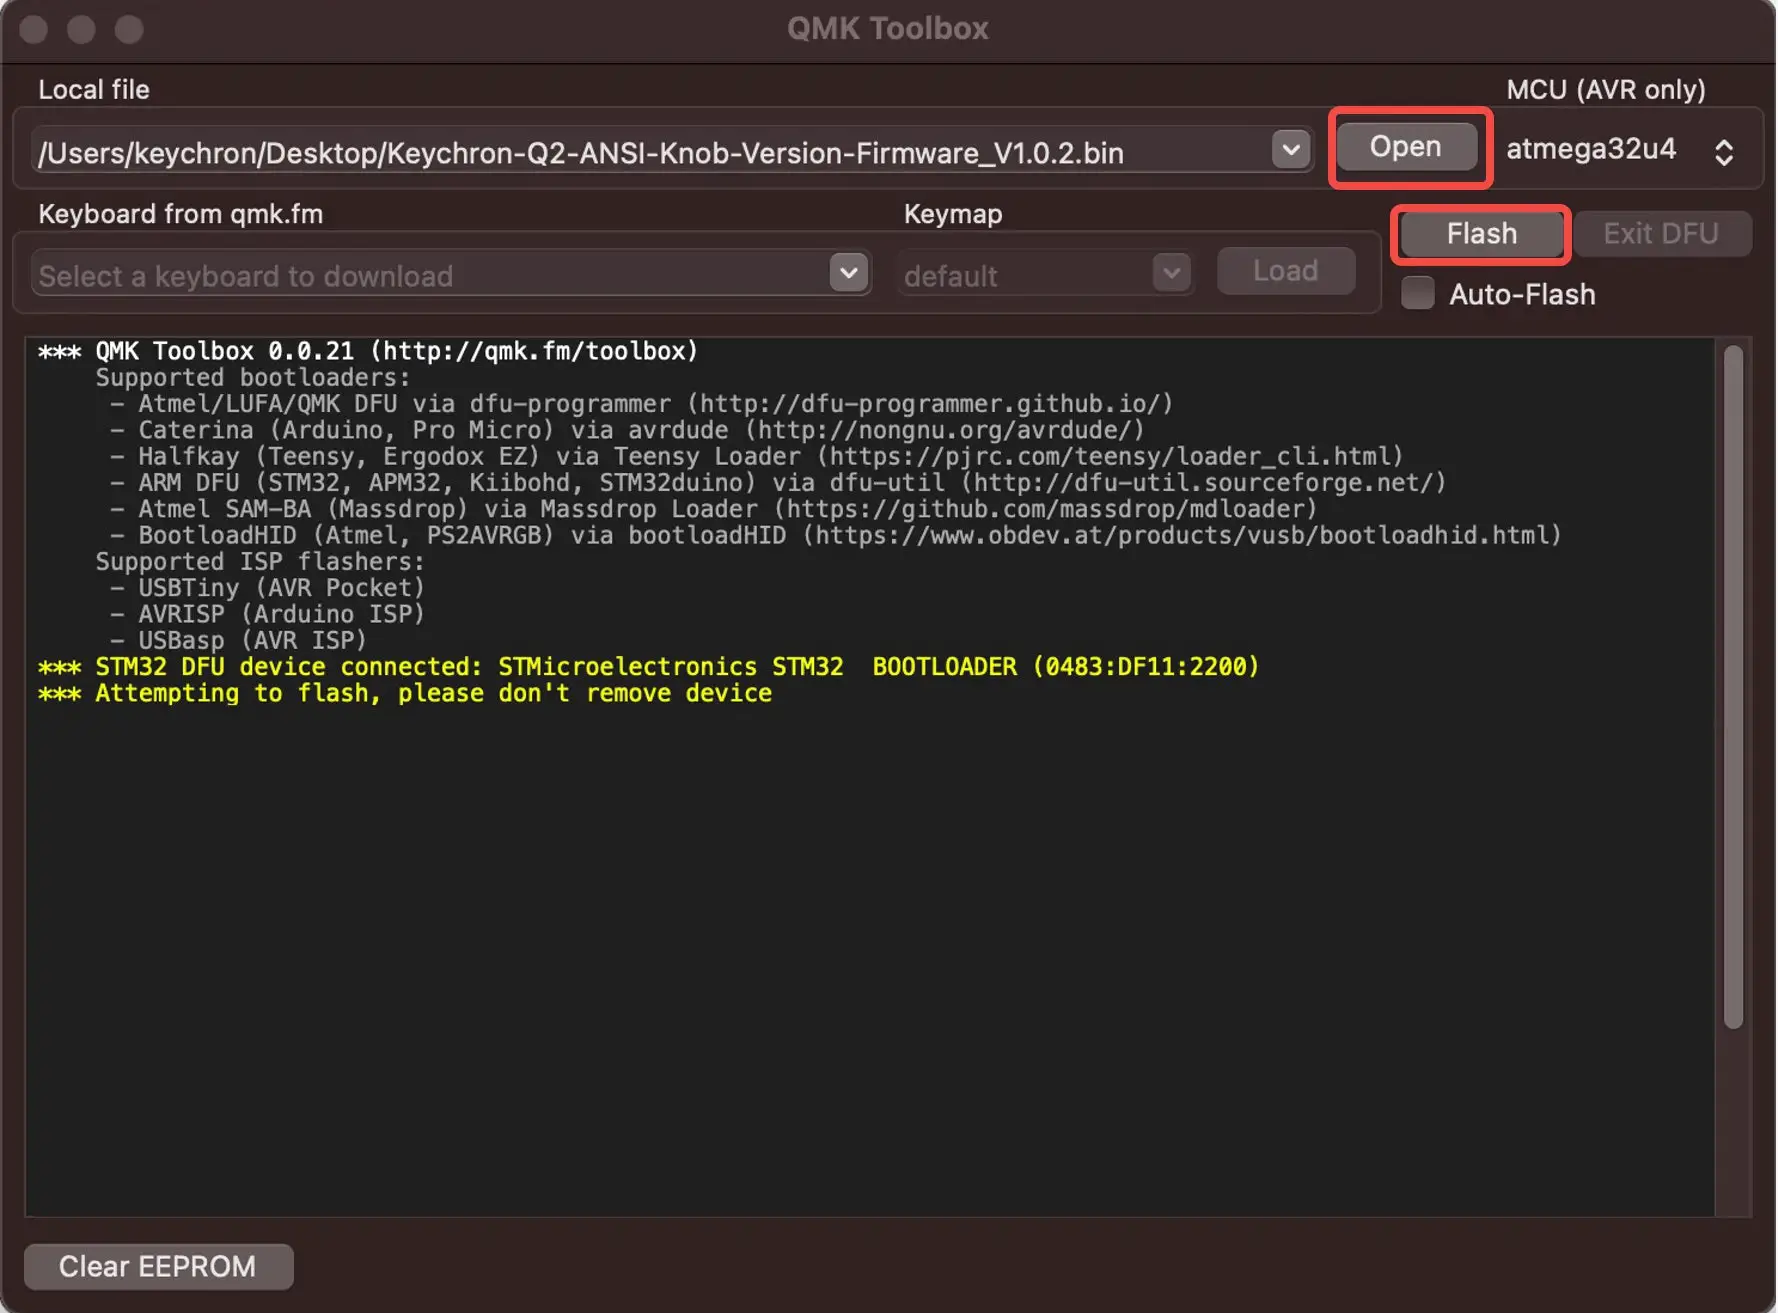1778x1313 pixels.
Task: Click the Atmel SAM-BA (Massdrop) log line
Action: 713,509
